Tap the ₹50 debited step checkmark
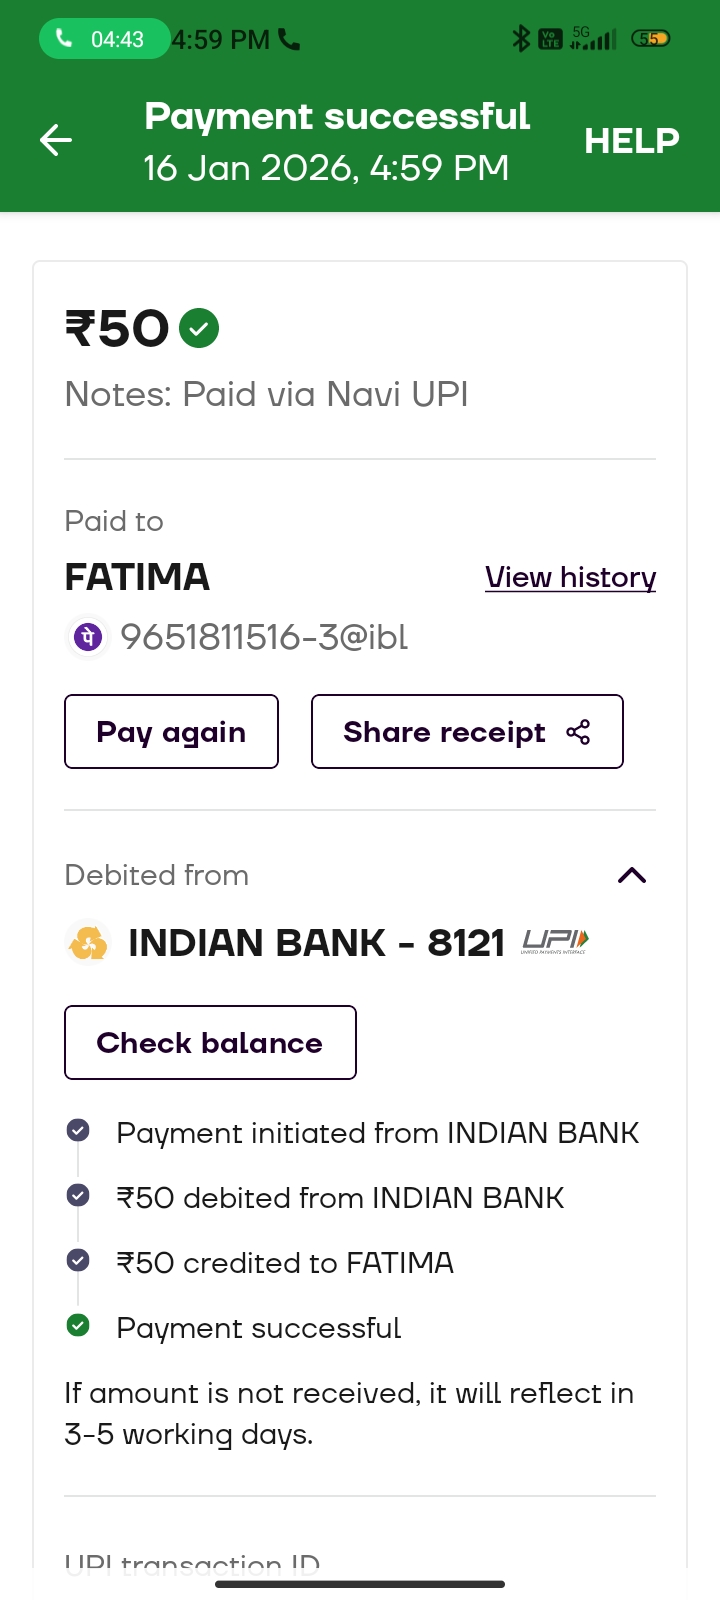The image size is (720, 1600). pyautogui.click(x=78, y=1196)
